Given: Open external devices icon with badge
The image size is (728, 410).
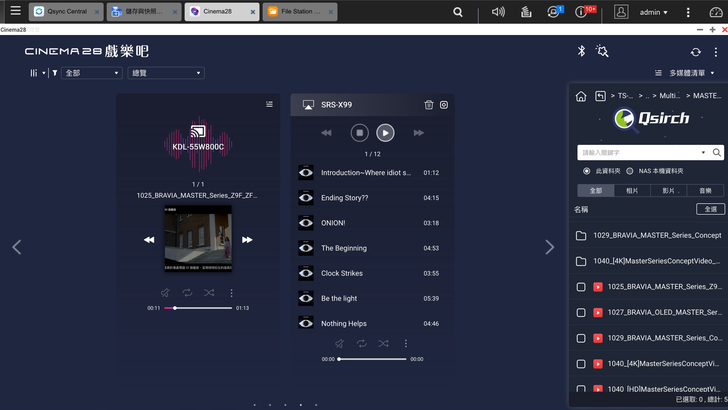Looking at the screenshot, I should coord(554,12).
